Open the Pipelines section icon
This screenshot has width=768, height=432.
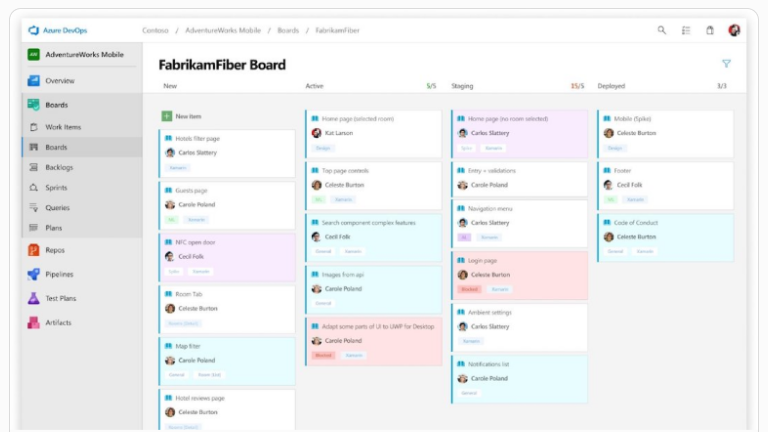[x=33, y=274]
